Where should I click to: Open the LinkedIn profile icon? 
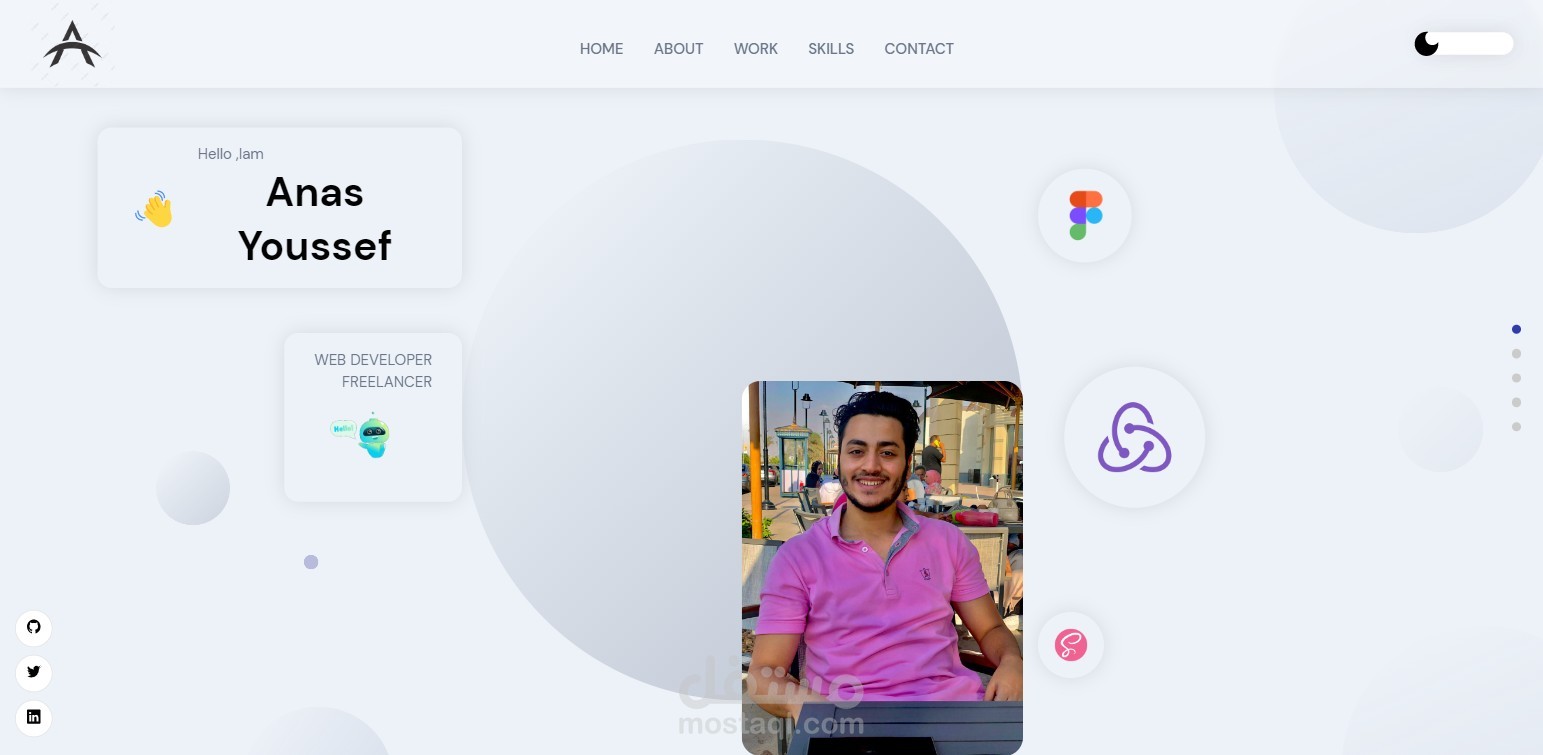coord(34,717)
